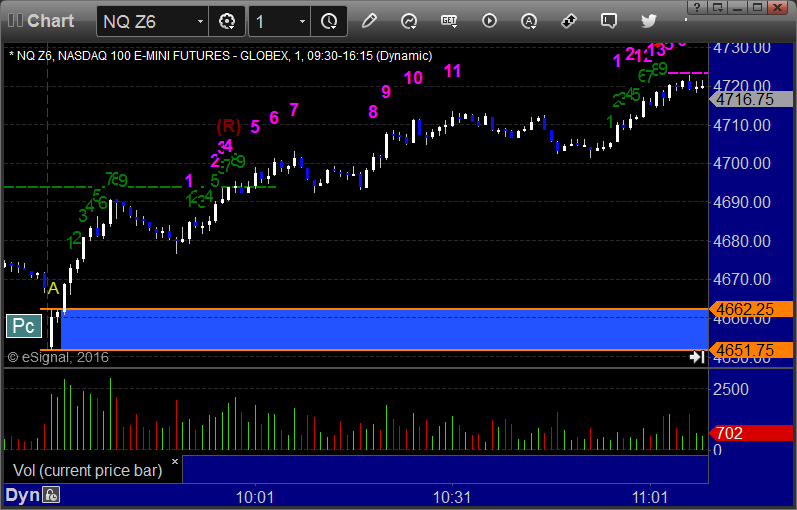Click the magenta count number 10
The height and width of the screenshot is (510, 797).
413,78
